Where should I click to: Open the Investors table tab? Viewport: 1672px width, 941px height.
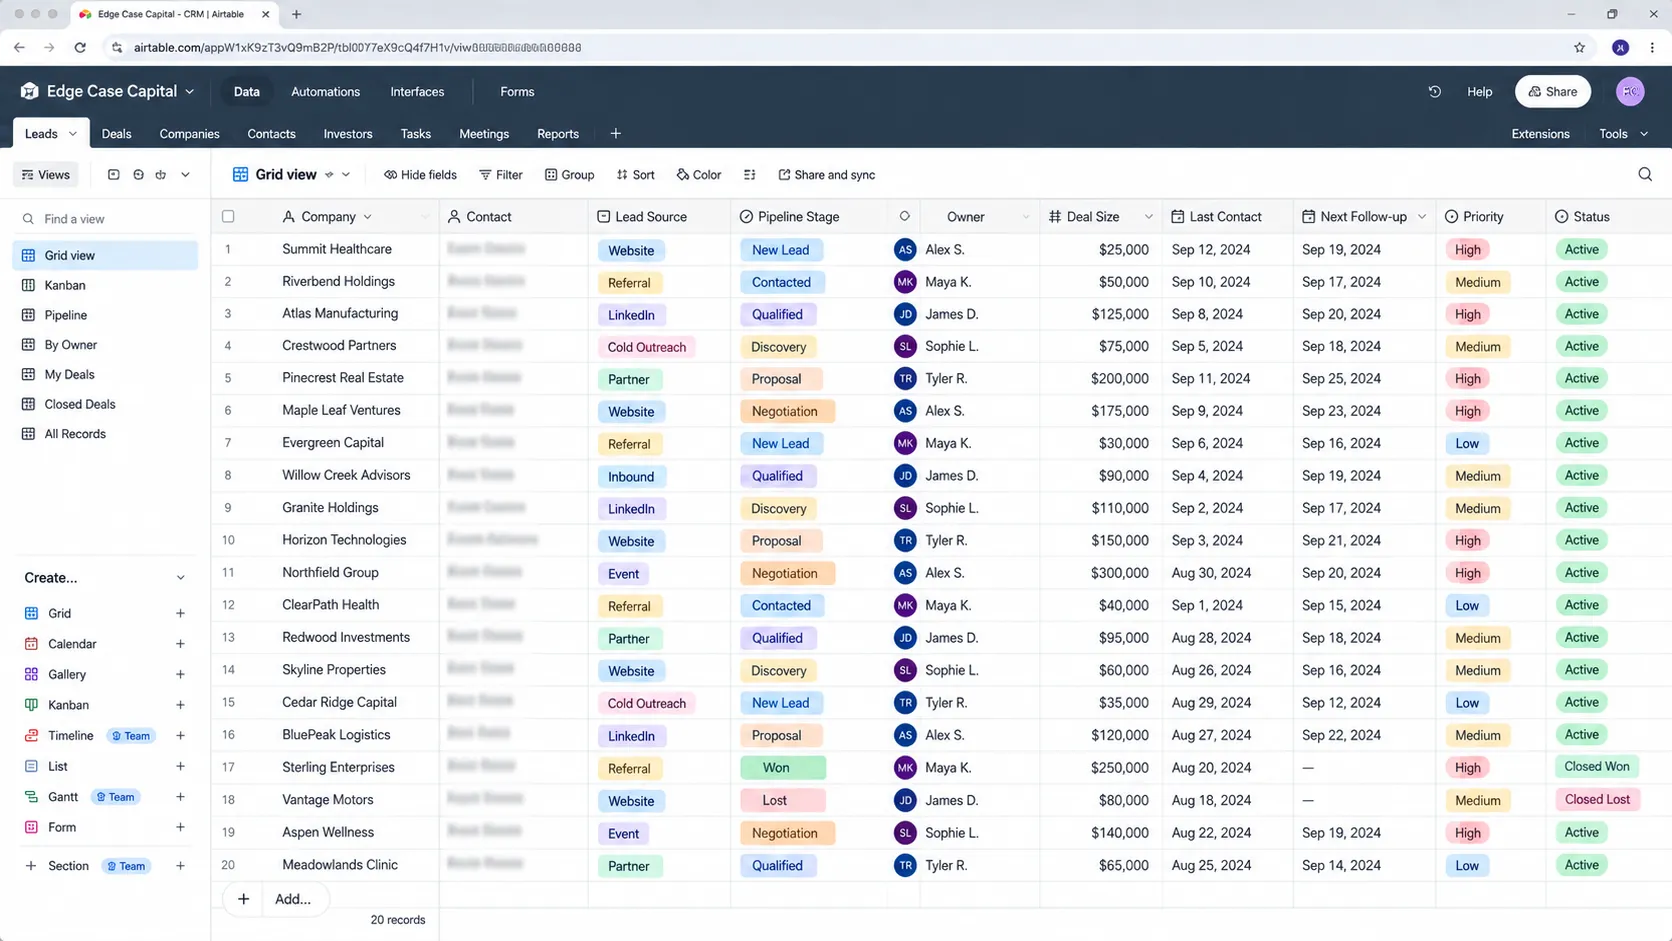pos(348,133)
